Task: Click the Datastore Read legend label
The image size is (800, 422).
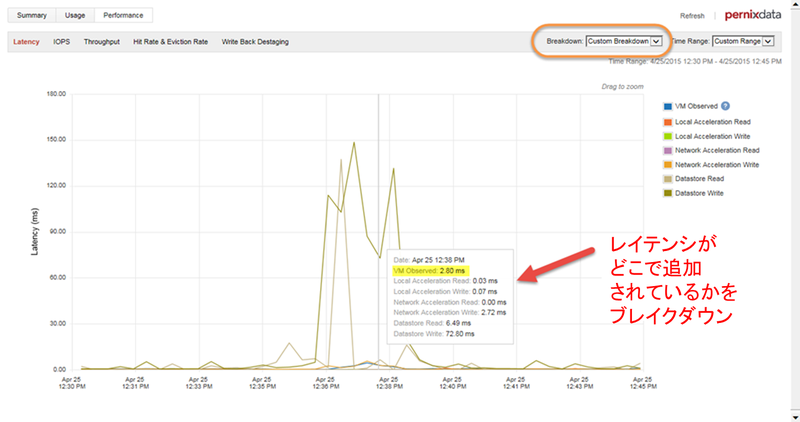Action: pos(699,179)
